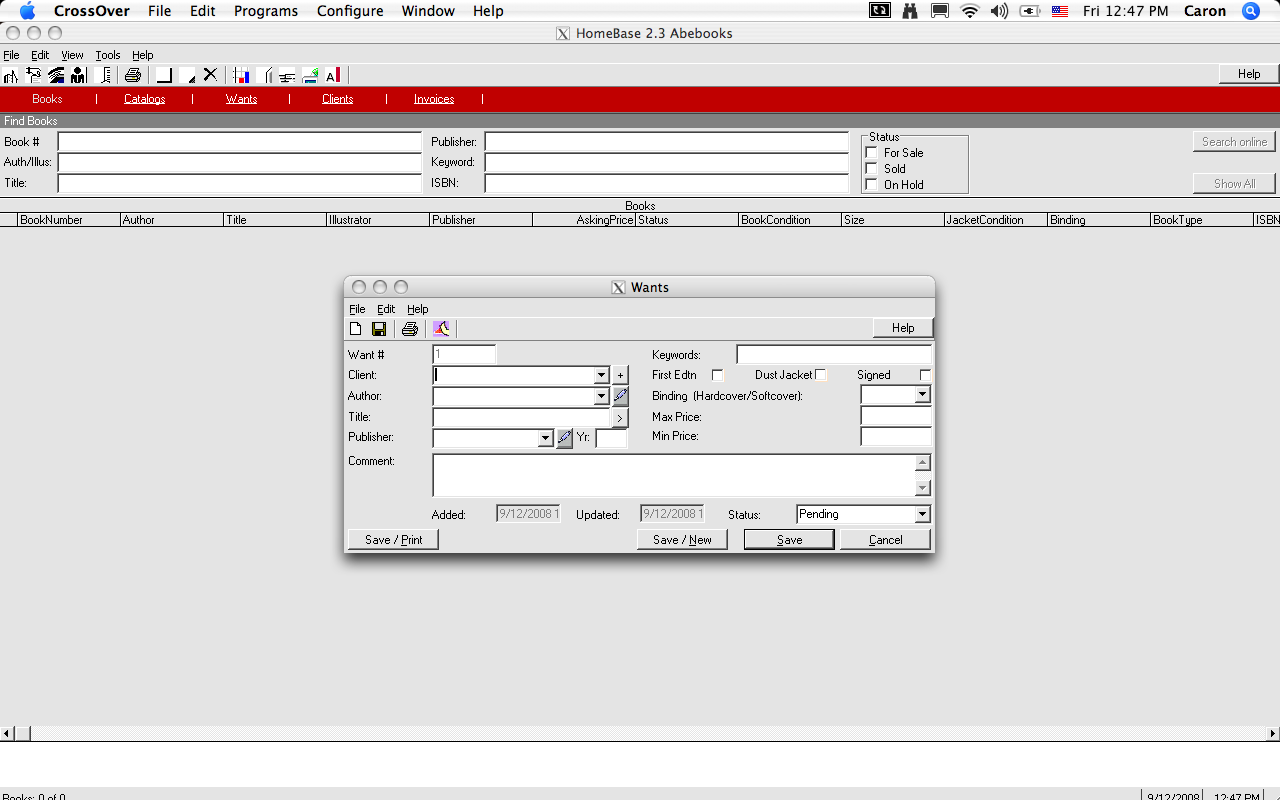This screenshot has width=1280, height=800.
Task: Click the Help button in the Wants toolbar
Action: click(x=903, y=327)
